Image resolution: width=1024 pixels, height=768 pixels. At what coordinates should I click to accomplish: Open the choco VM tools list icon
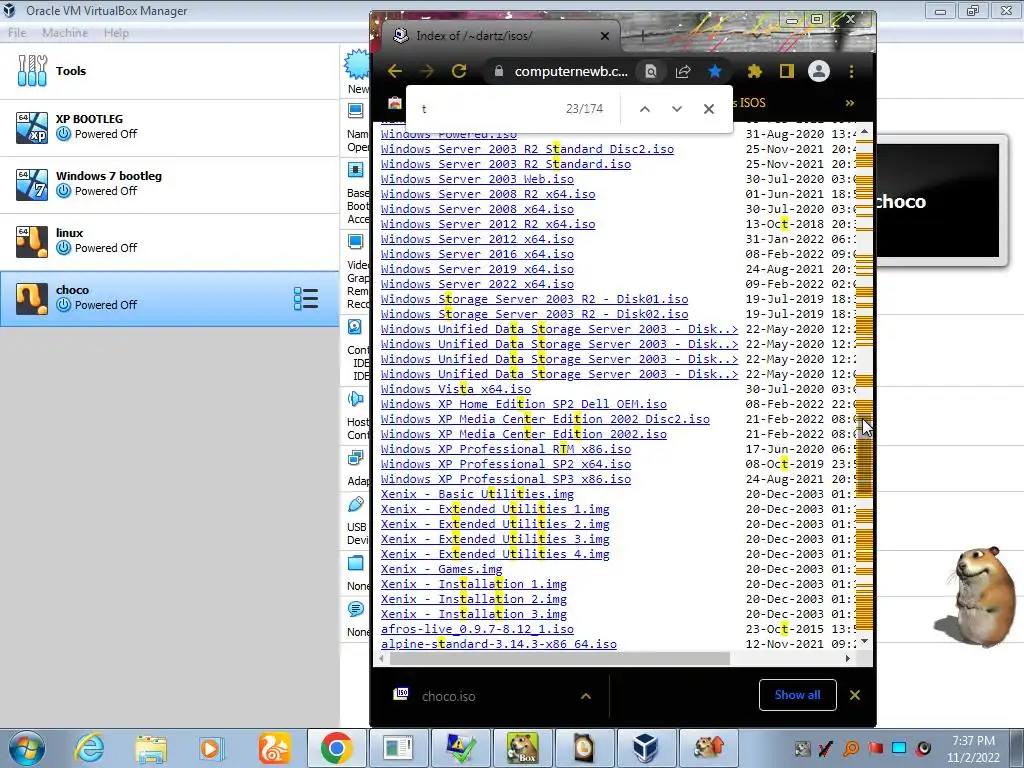click(x=306, y=298)
